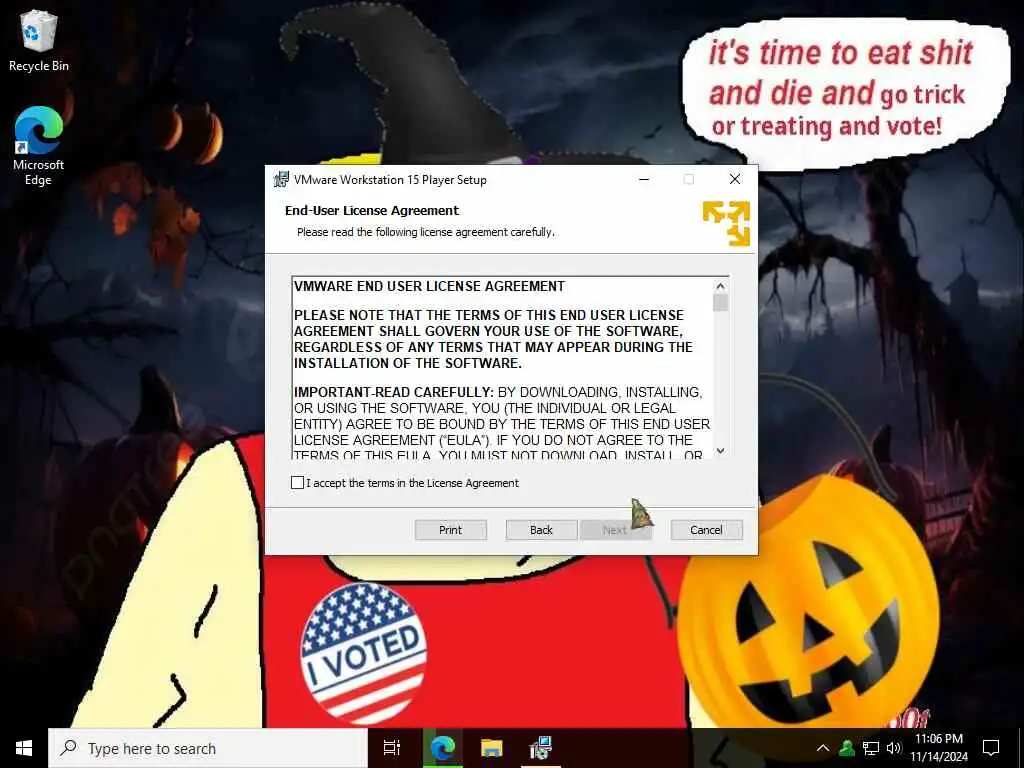Viewport: 1024px width, 768px height.
Task: Click the "VMWARE END USER LICENSE AGREEMENT" heading
Action: [429, 287]
